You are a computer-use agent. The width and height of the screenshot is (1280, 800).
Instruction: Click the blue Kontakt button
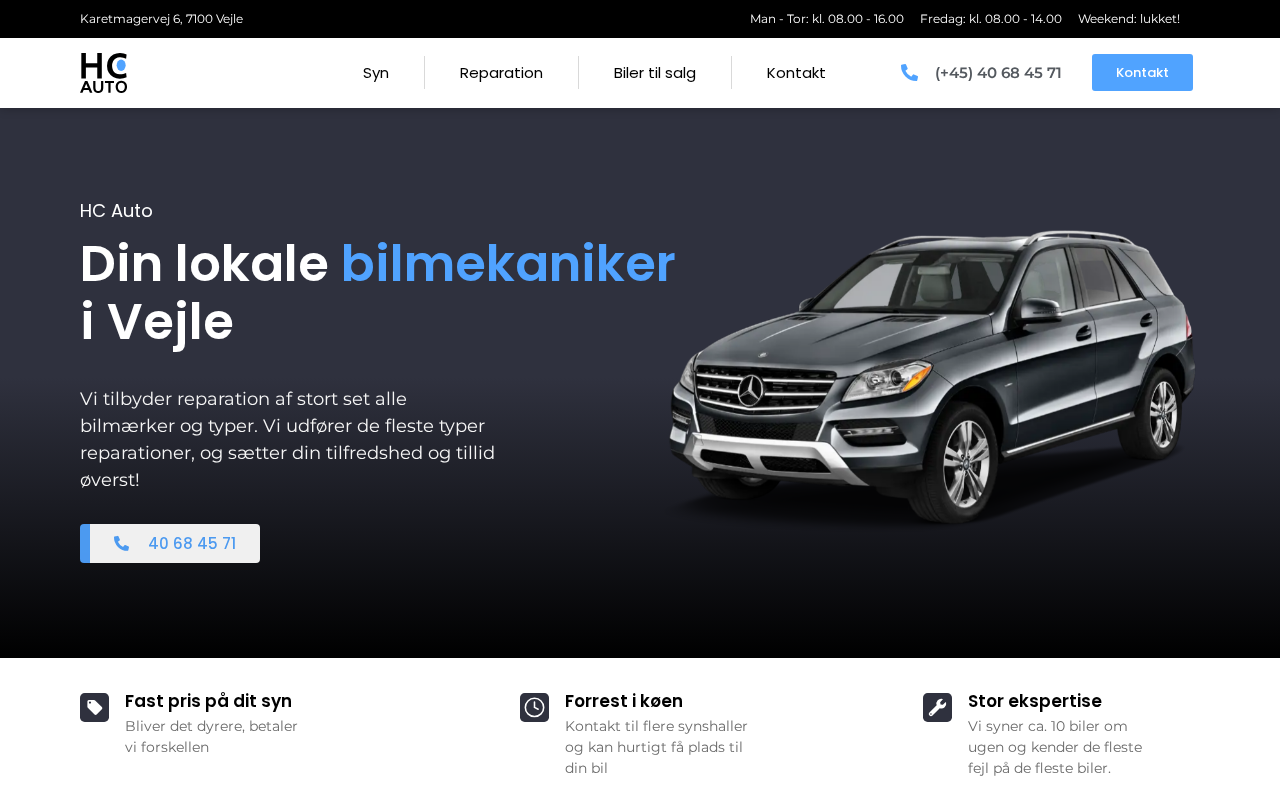(1142, 72)
